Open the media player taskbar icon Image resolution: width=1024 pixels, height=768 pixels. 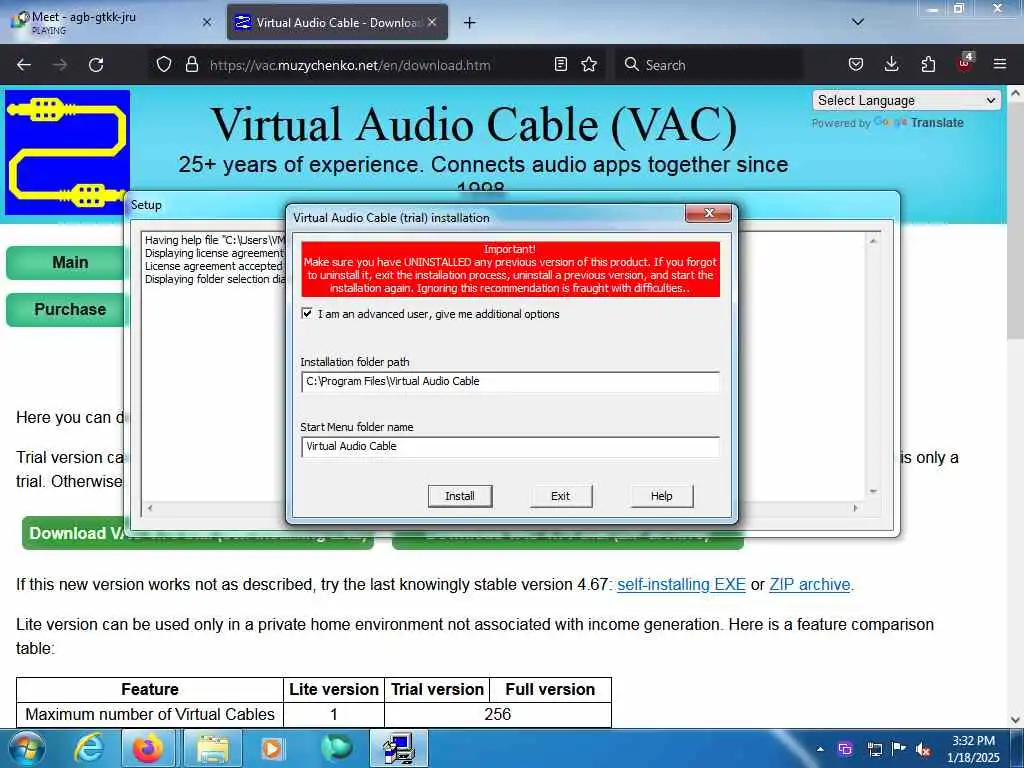point(272,748)
